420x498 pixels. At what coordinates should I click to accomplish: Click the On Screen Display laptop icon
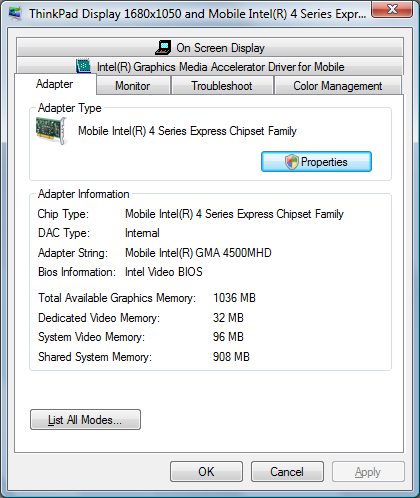click(163, 48)
